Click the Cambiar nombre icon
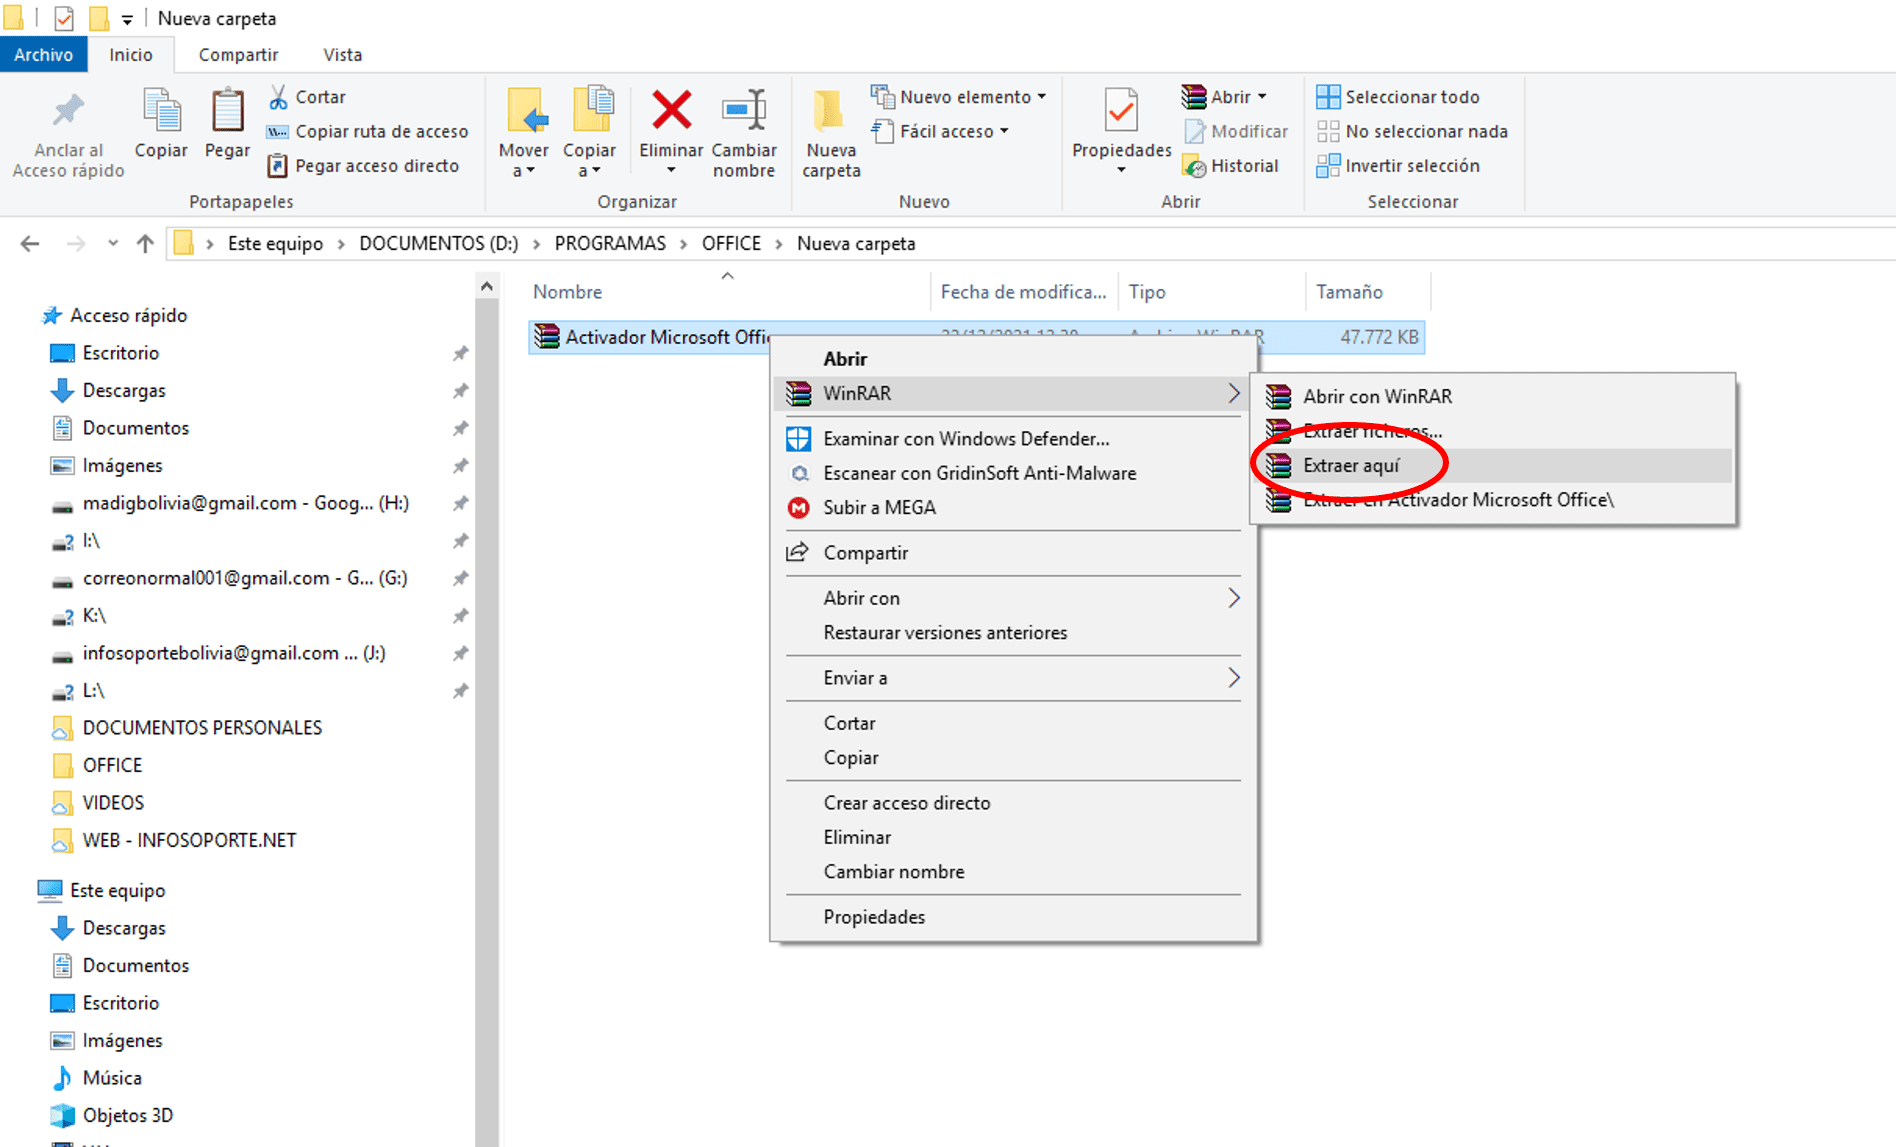 pos(744,111)
